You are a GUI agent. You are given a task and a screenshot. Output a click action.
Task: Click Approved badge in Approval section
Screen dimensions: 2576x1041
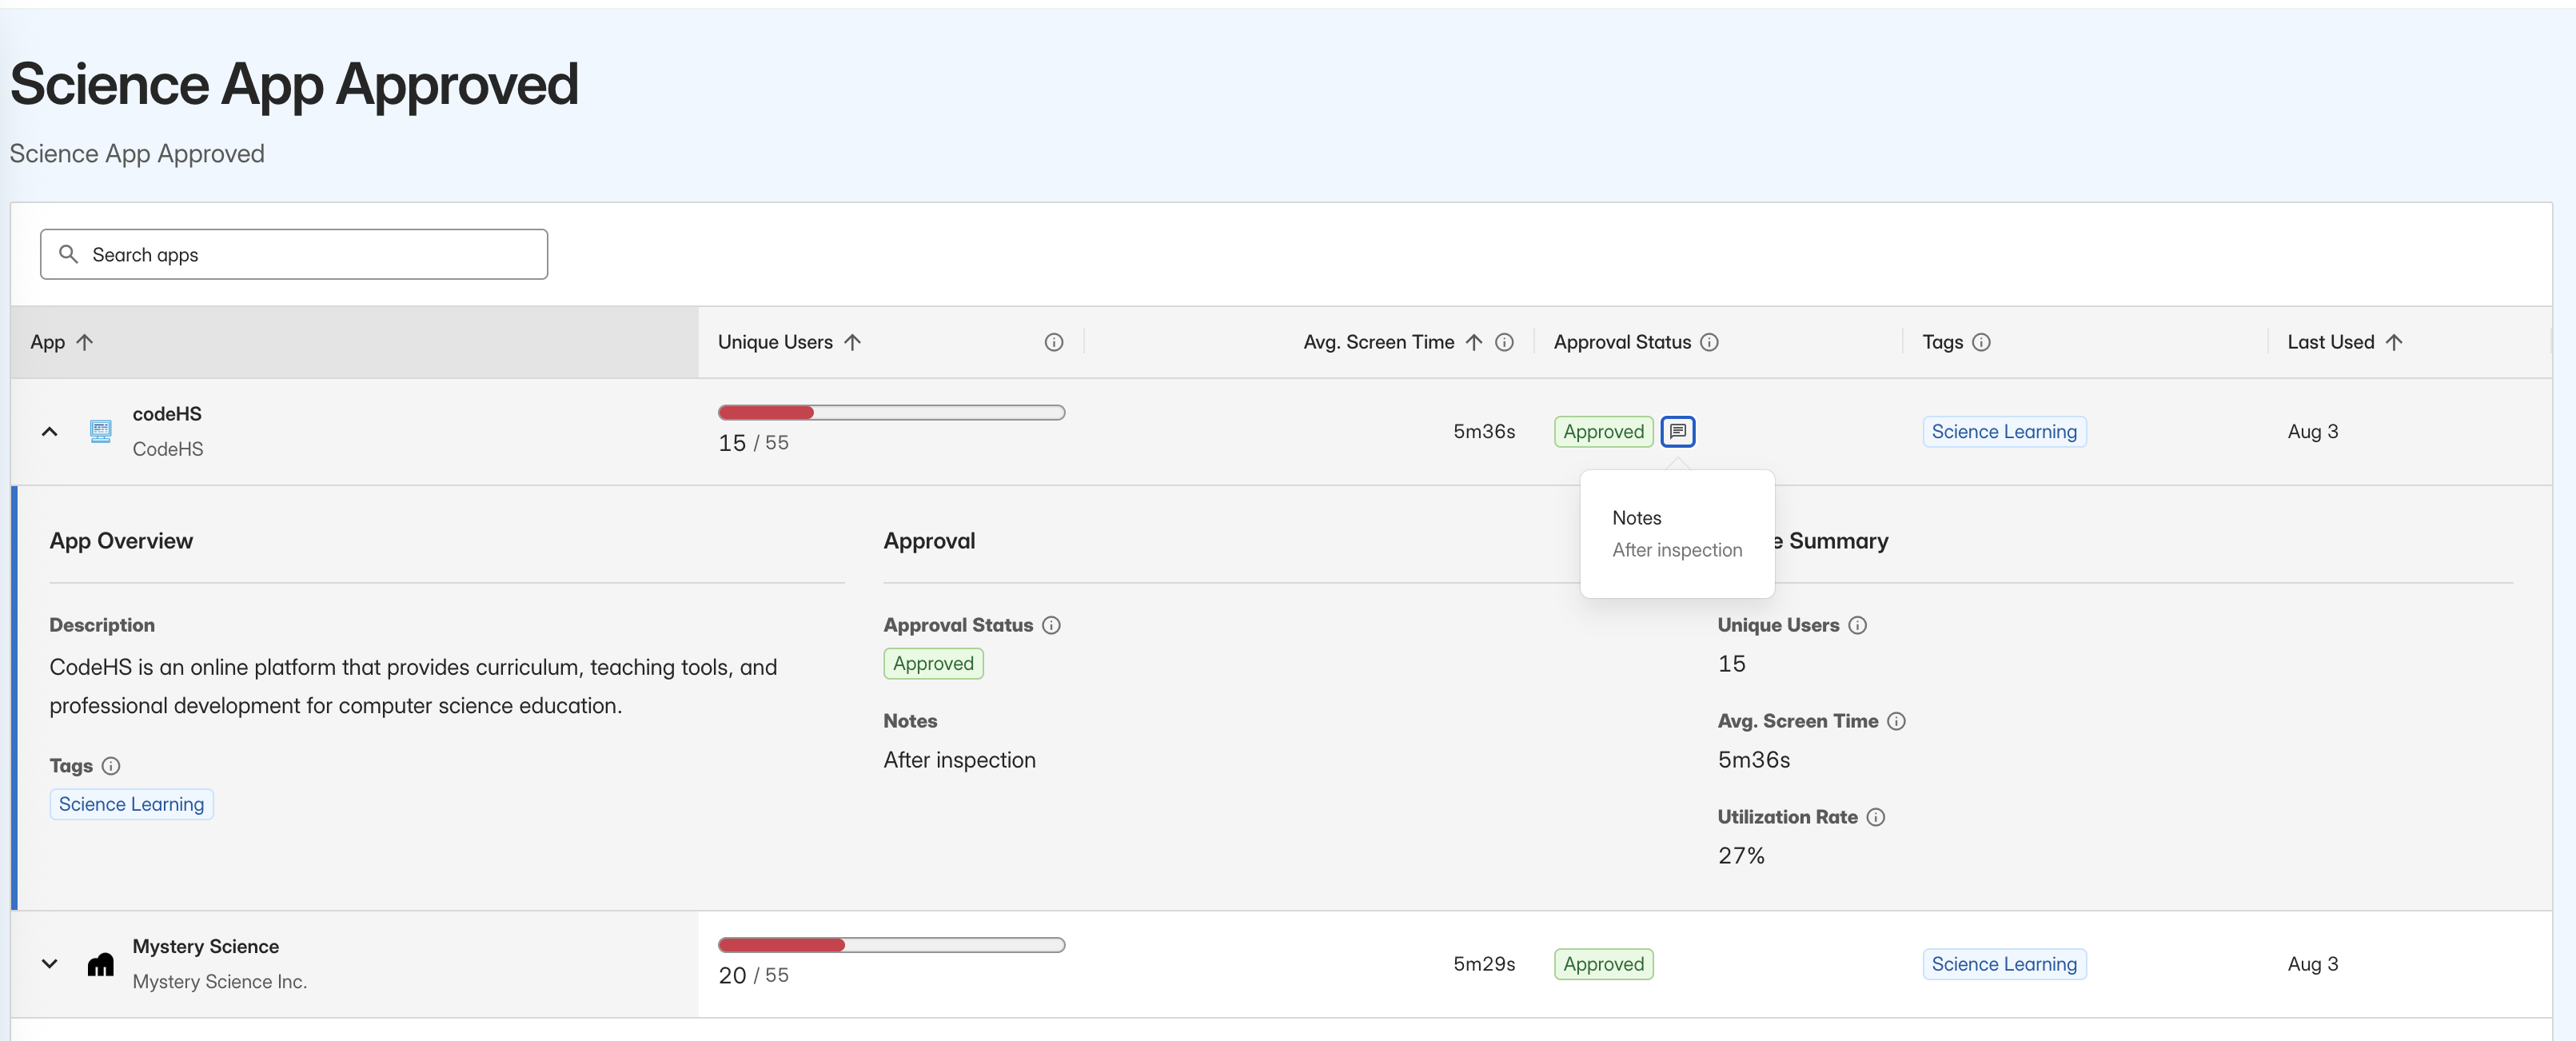point(933,664)
